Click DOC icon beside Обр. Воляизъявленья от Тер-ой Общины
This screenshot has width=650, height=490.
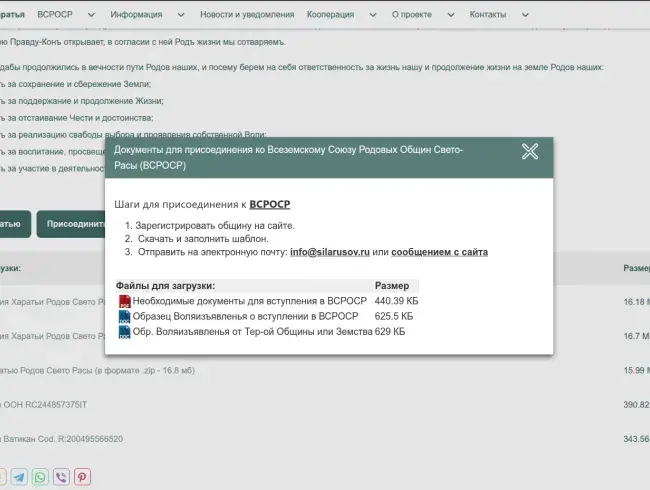(x=124, y=332)
